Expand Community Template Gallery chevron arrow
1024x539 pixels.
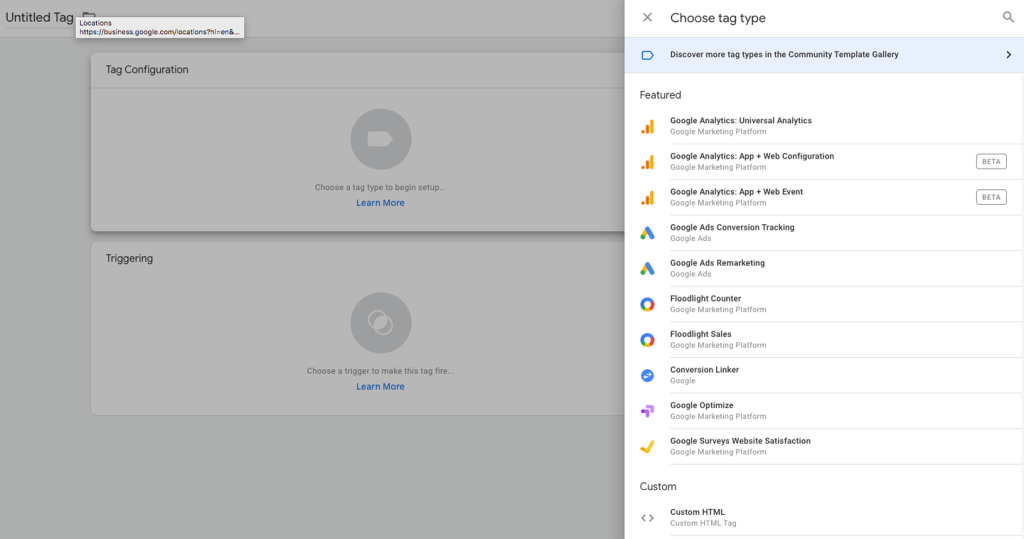coord(1008,55)
